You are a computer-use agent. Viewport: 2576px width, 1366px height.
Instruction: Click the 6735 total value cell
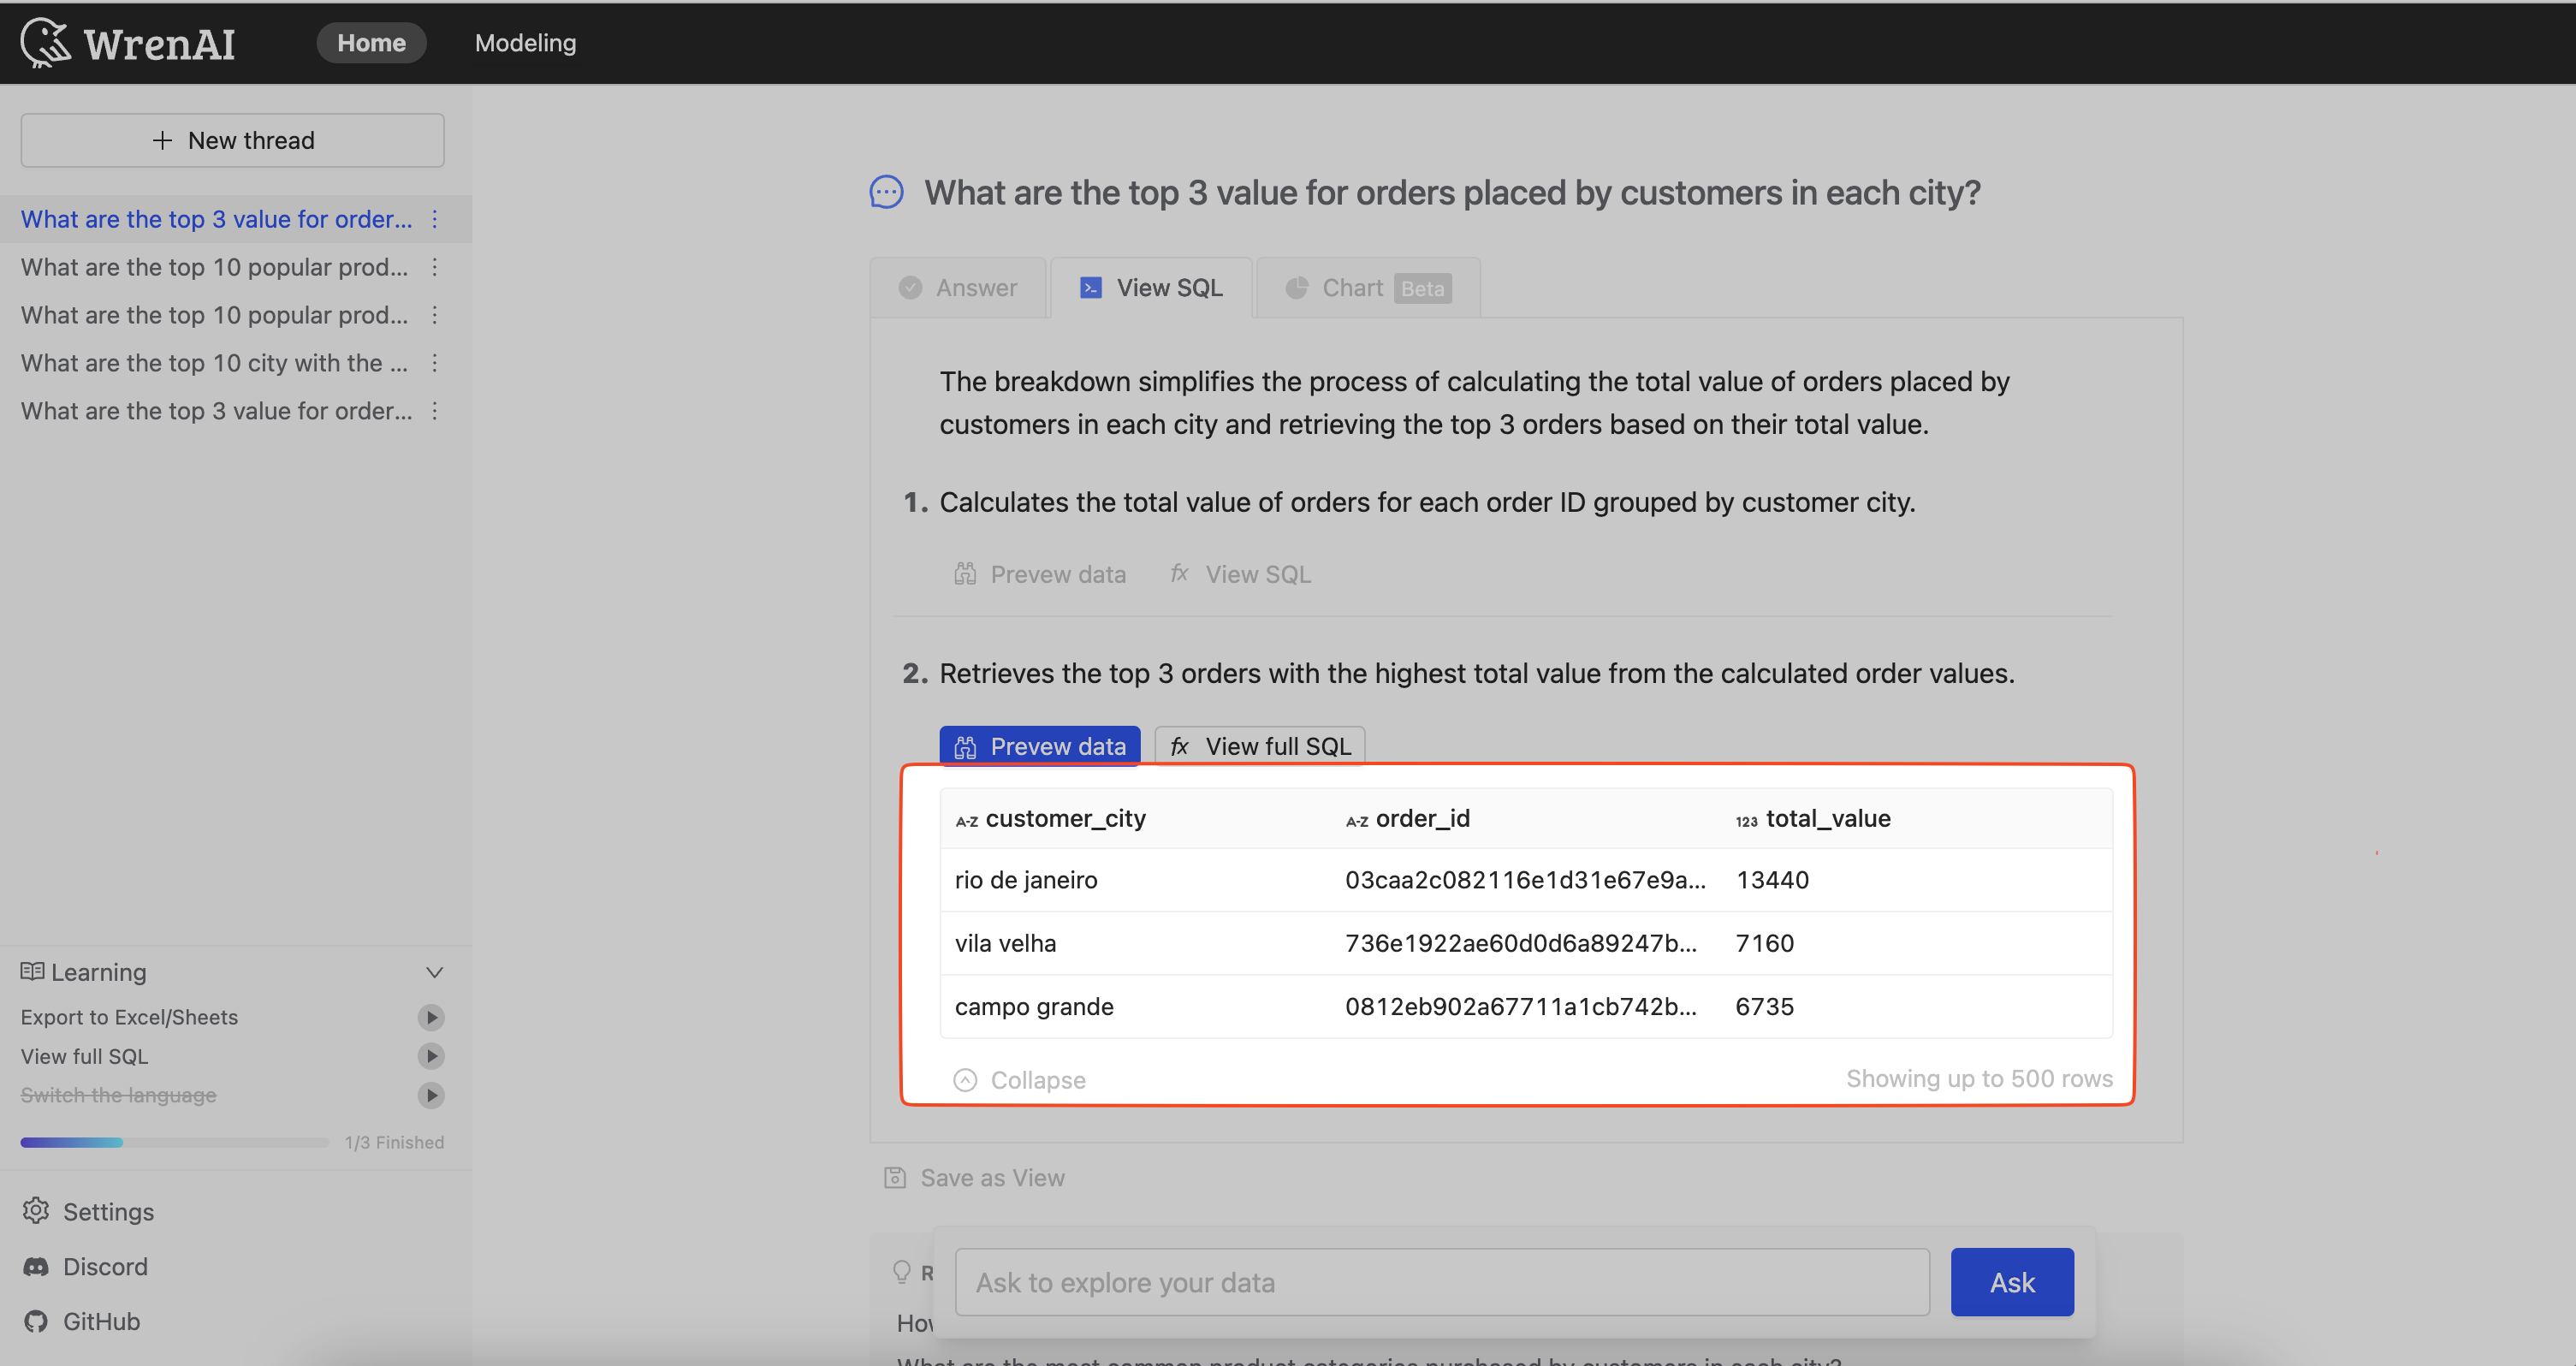coord(1916,1006)
